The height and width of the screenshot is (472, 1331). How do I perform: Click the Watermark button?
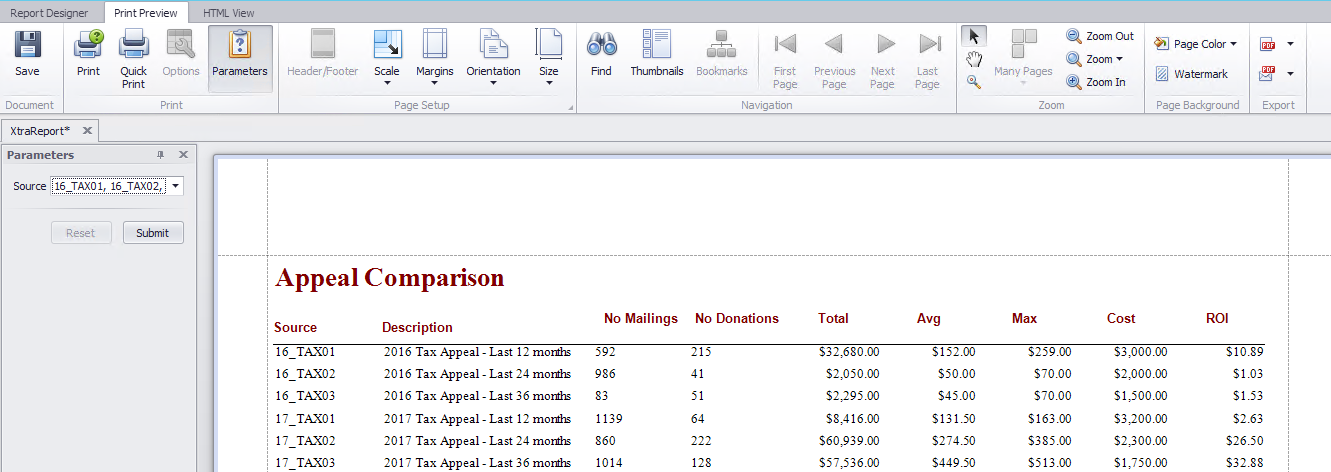pos(1191,74)
